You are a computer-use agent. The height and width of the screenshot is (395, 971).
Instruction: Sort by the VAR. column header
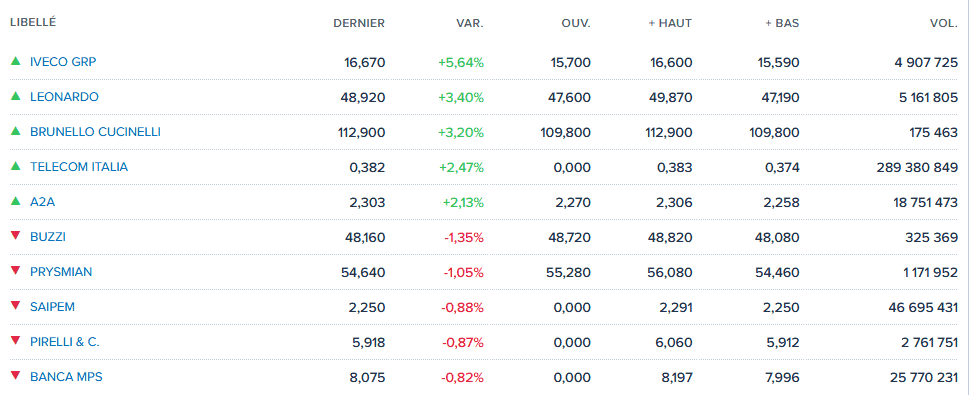[x=470, y=24]
